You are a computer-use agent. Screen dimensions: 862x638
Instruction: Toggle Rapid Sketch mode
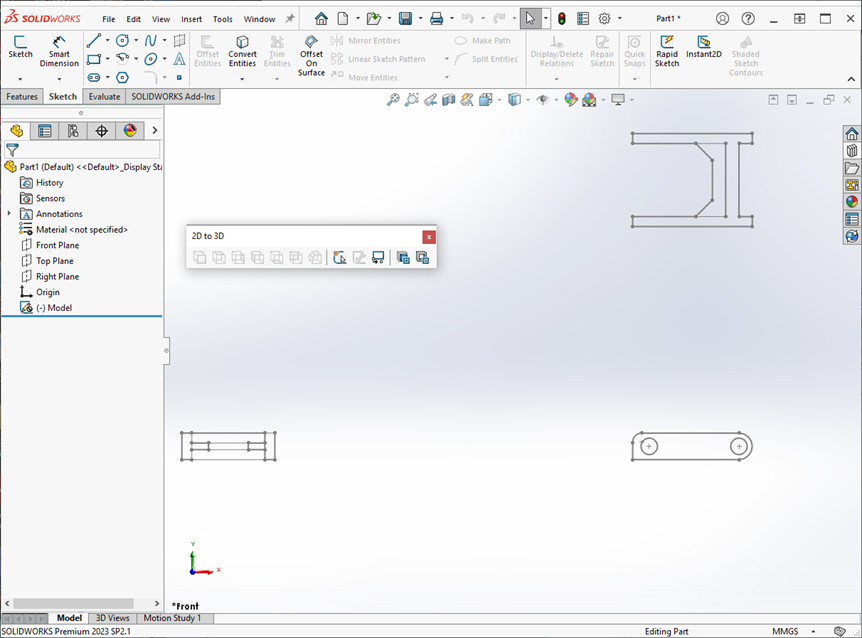tap(666, 47)
